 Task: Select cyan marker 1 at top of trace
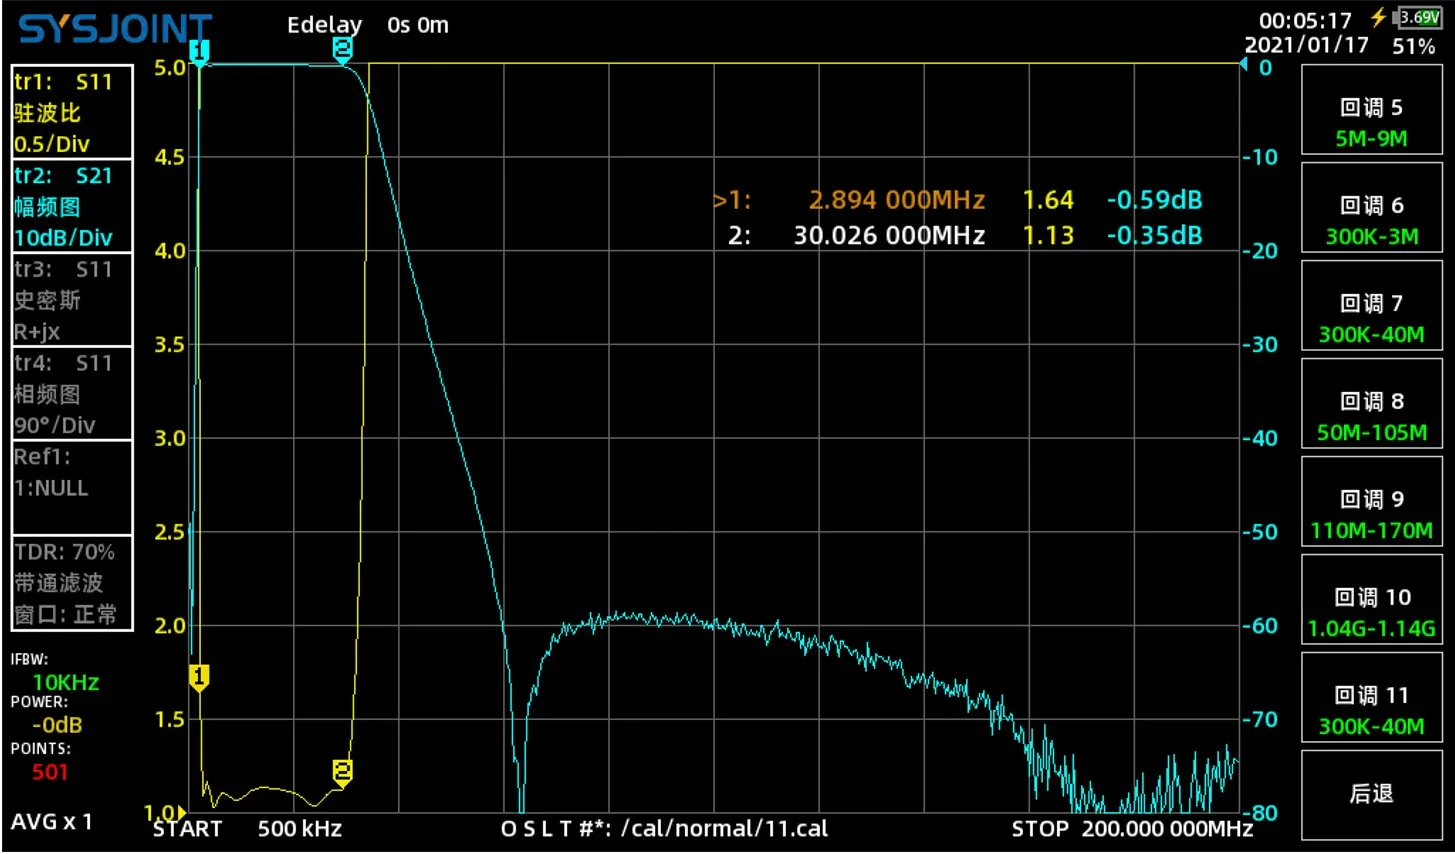click(x=199, y=53)
